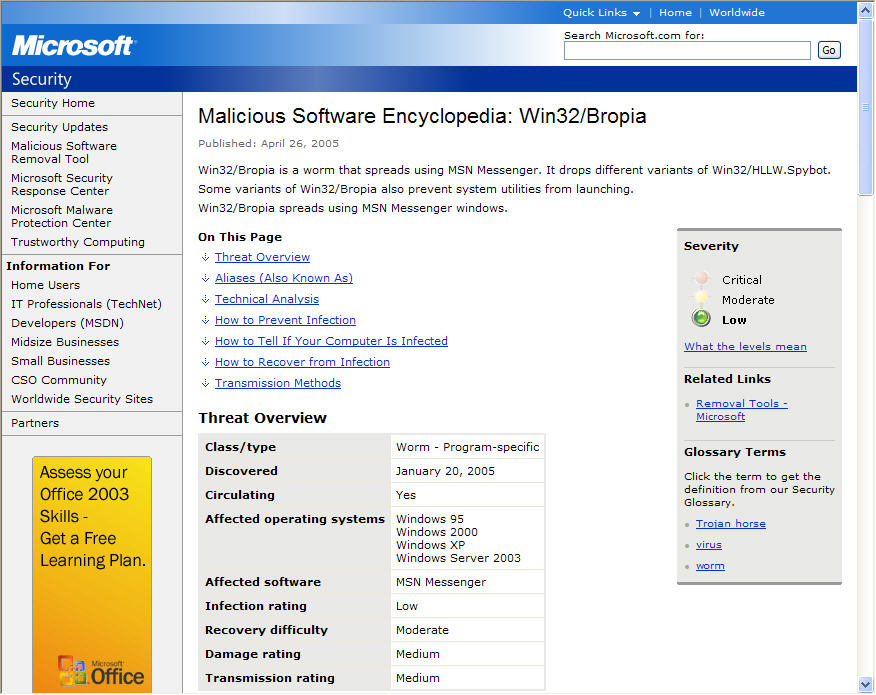Click the red Critical severity indicator

tap(702, 278)
